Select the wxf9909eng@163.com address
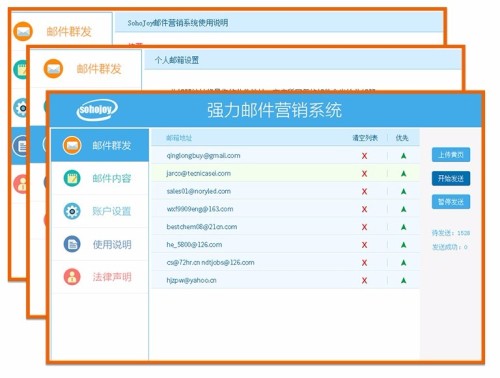 pos(200,209)
